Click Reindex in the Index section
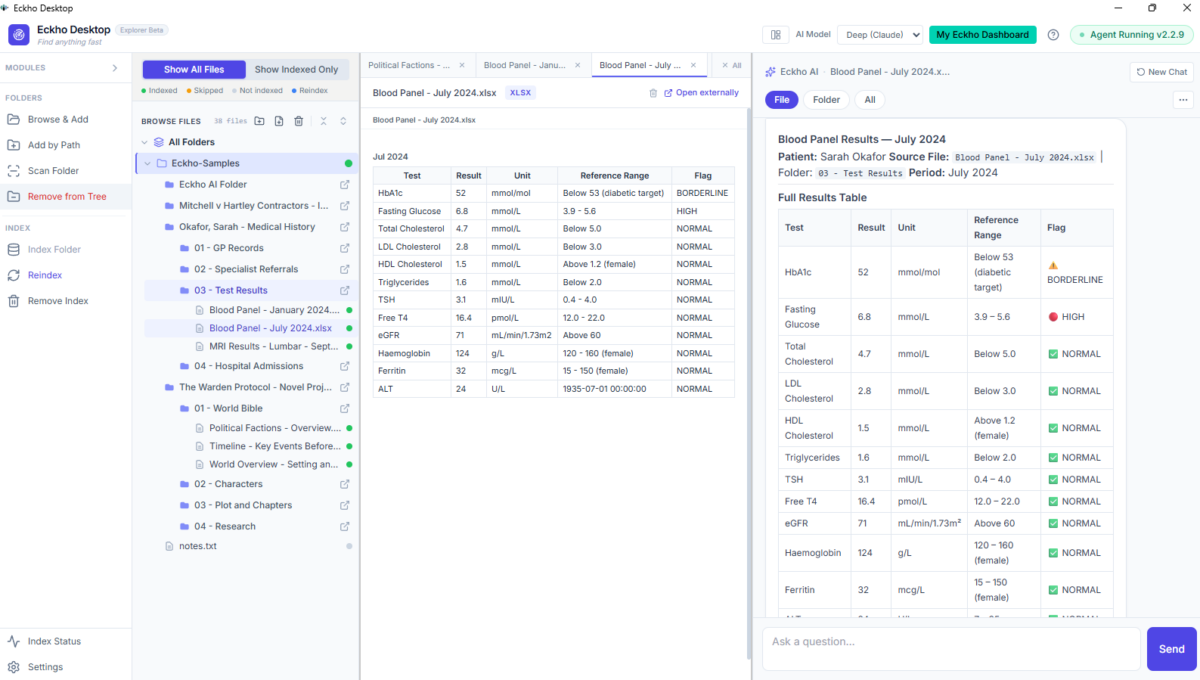The image size is (1200, 680). (44, 275)
